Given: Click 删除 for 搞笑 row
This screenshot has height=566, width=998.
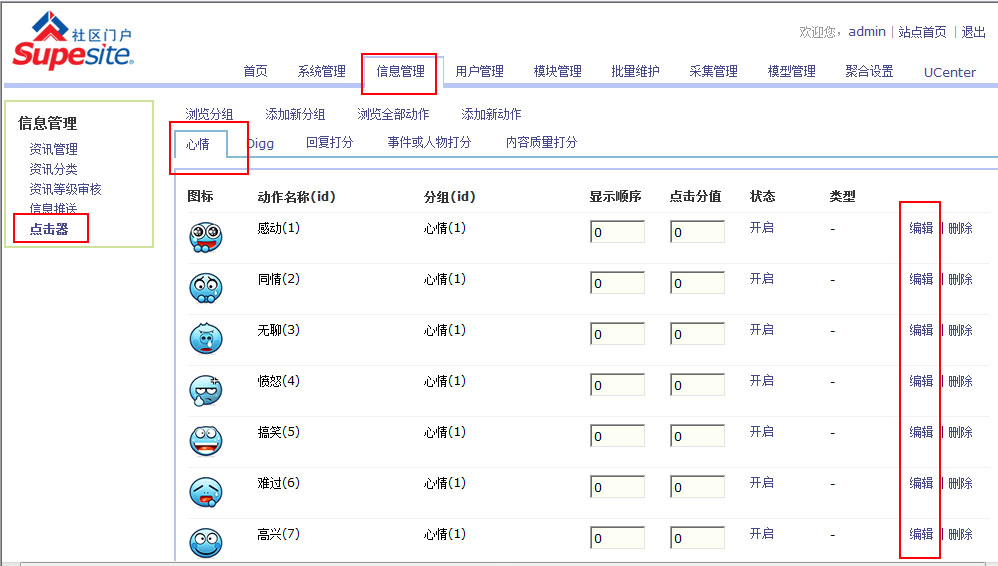Looking at the screenshot, I should (960, 432).
